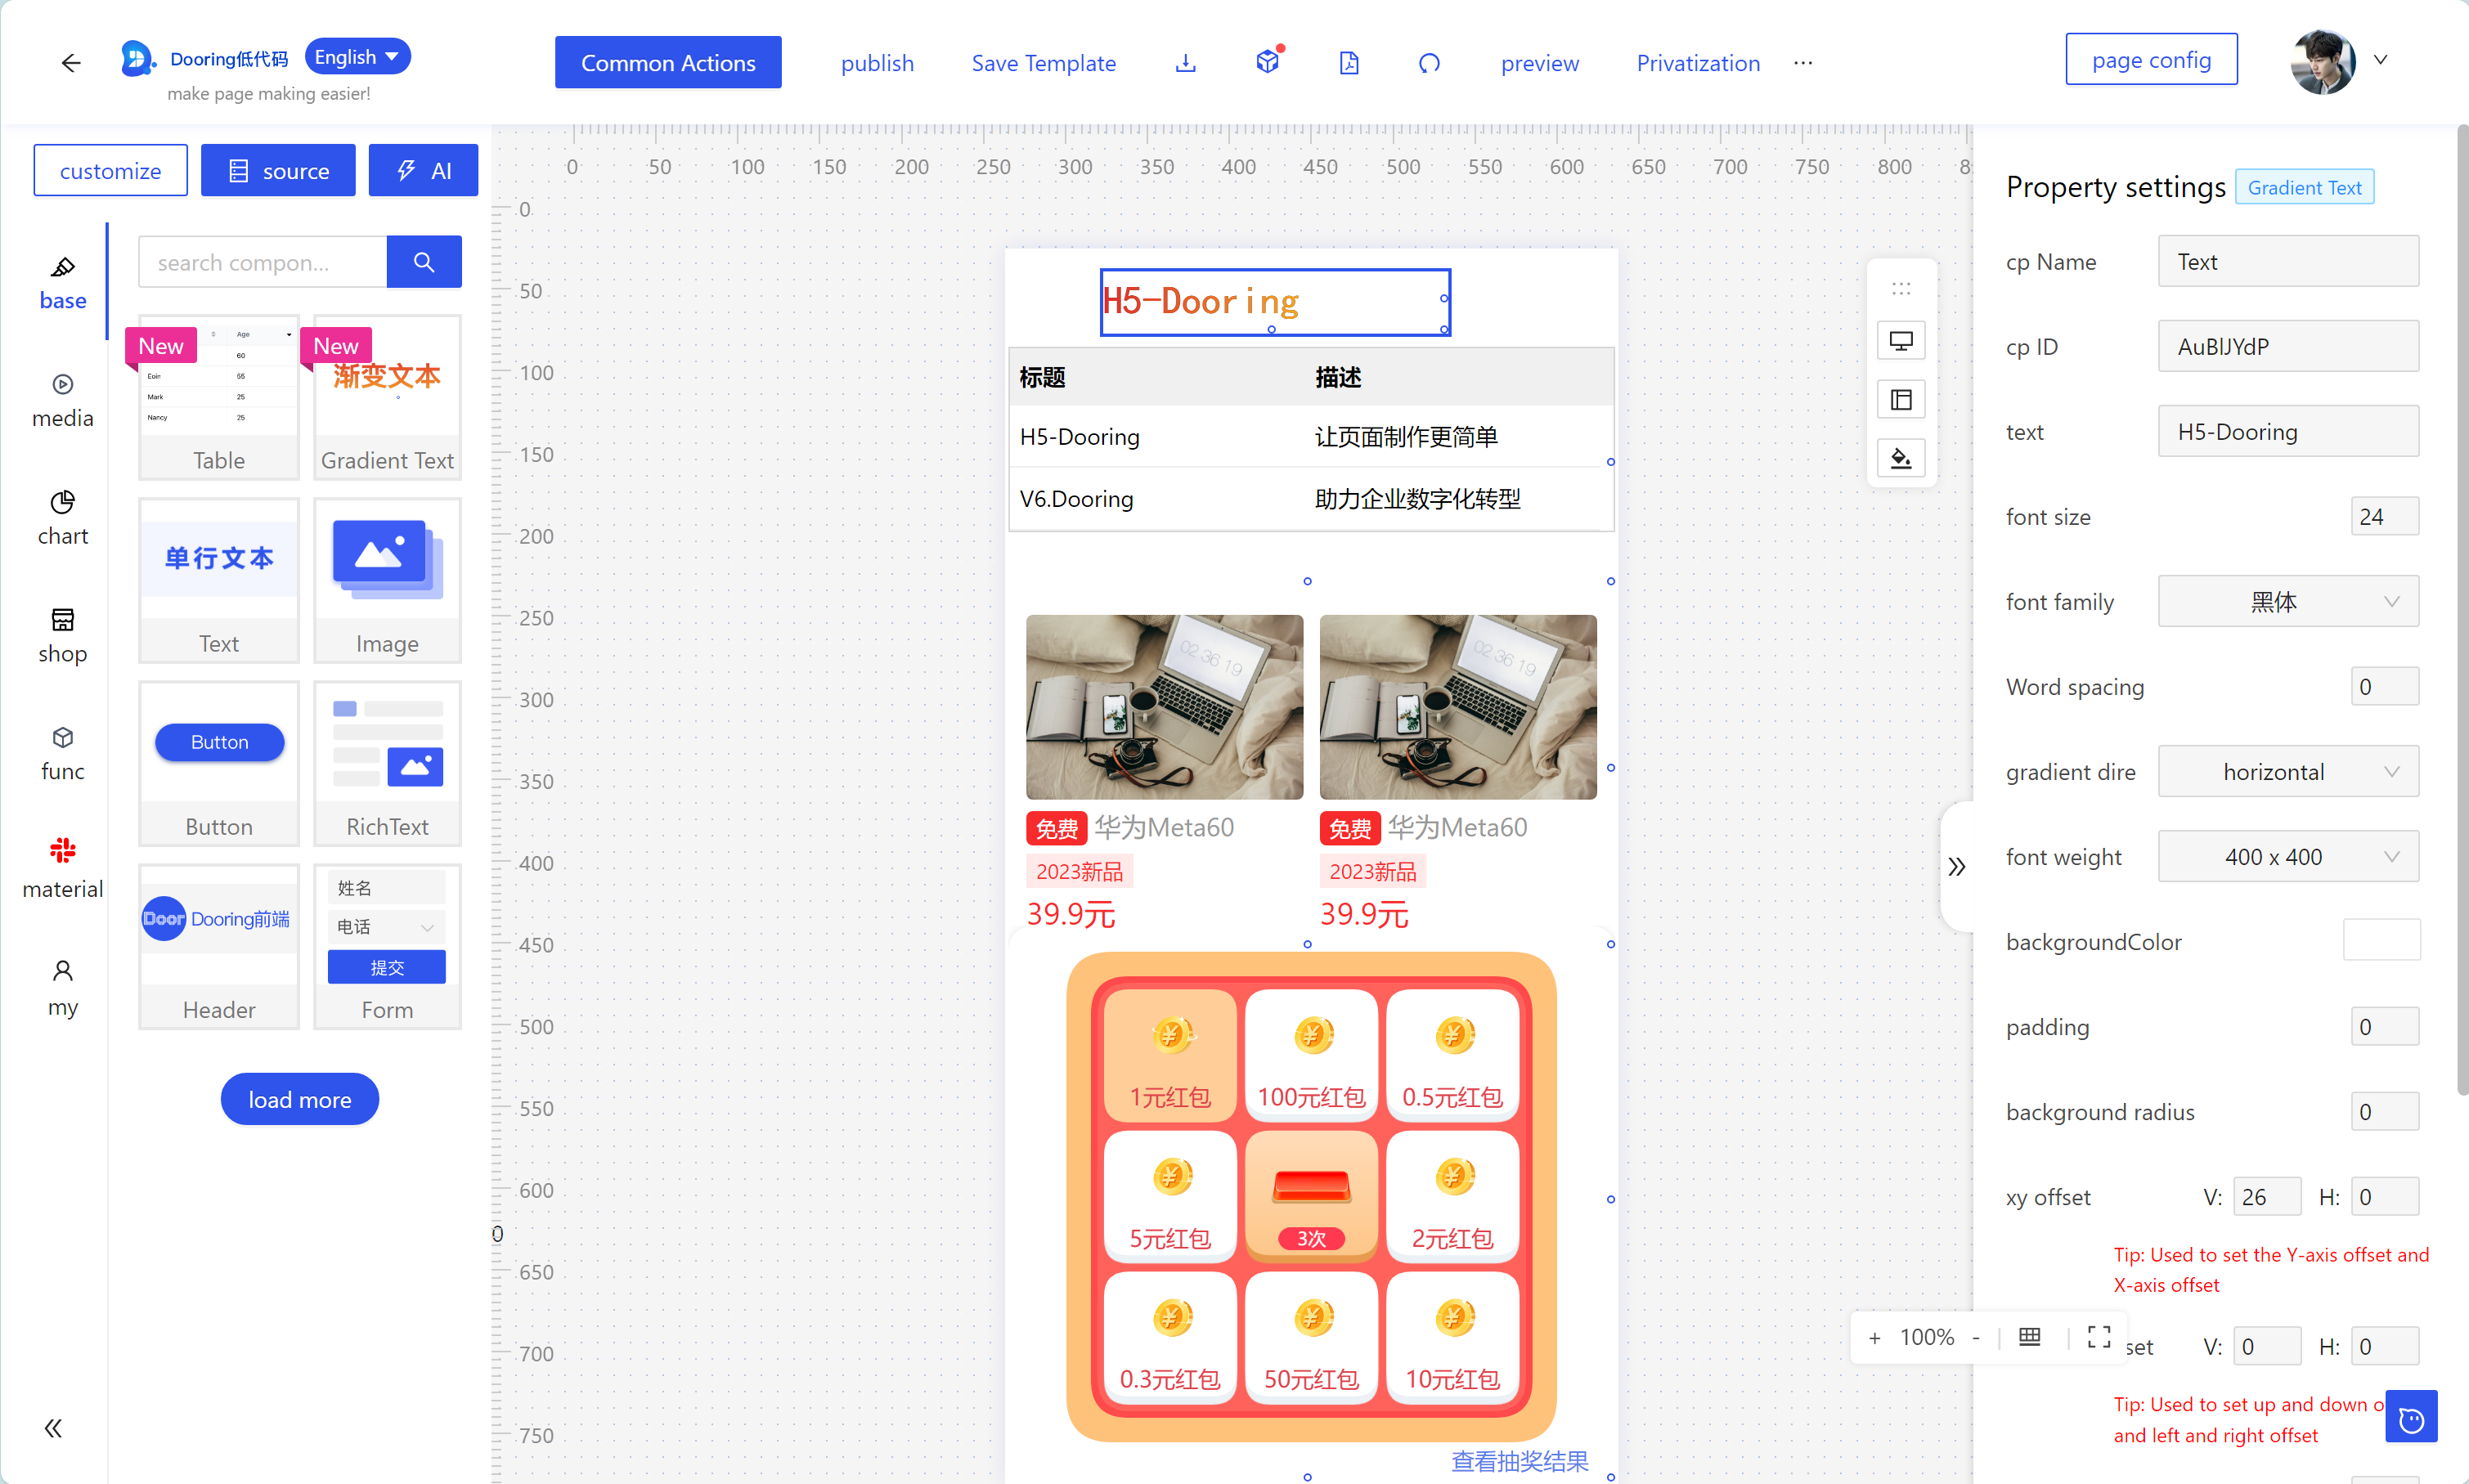Open the English language dropdown
The image size is (2469, 1484).
coord(357,57)
